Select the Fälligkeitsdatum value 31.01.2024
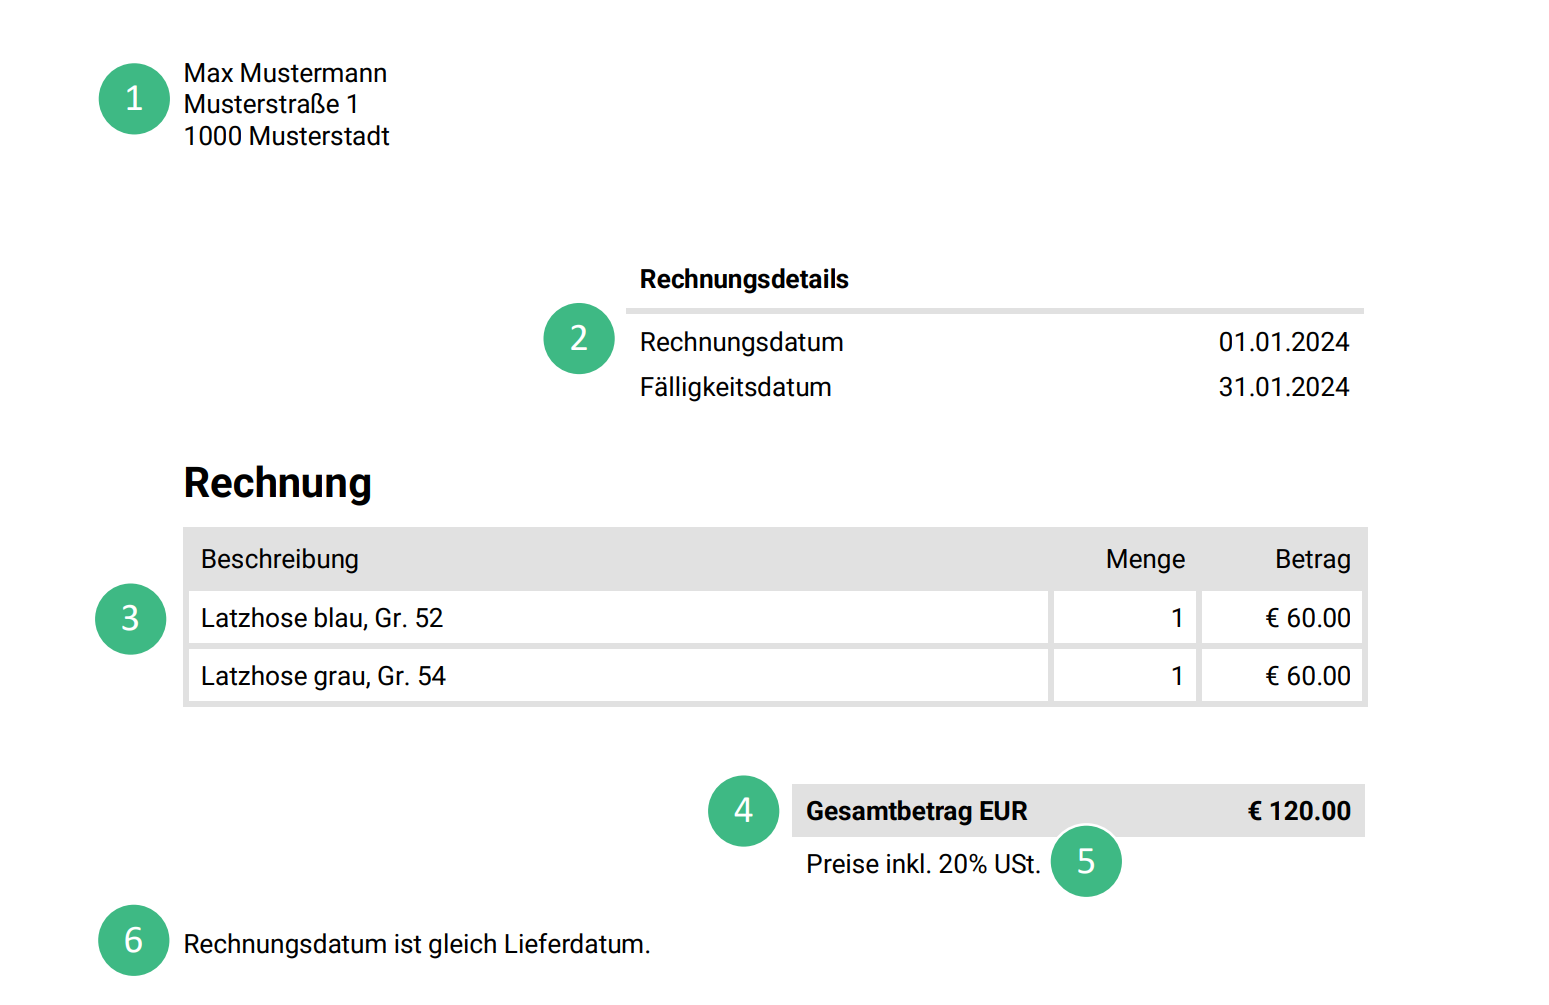 coord(1283,387)
